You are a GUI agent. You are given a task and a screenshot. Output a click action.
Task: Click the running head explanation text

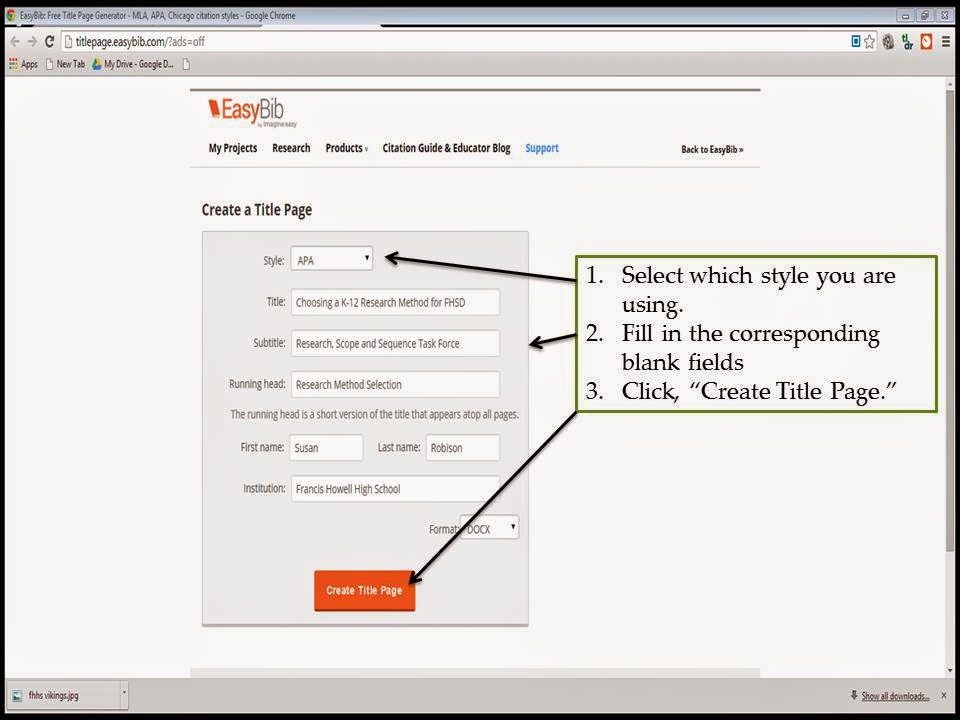(374, 414)
